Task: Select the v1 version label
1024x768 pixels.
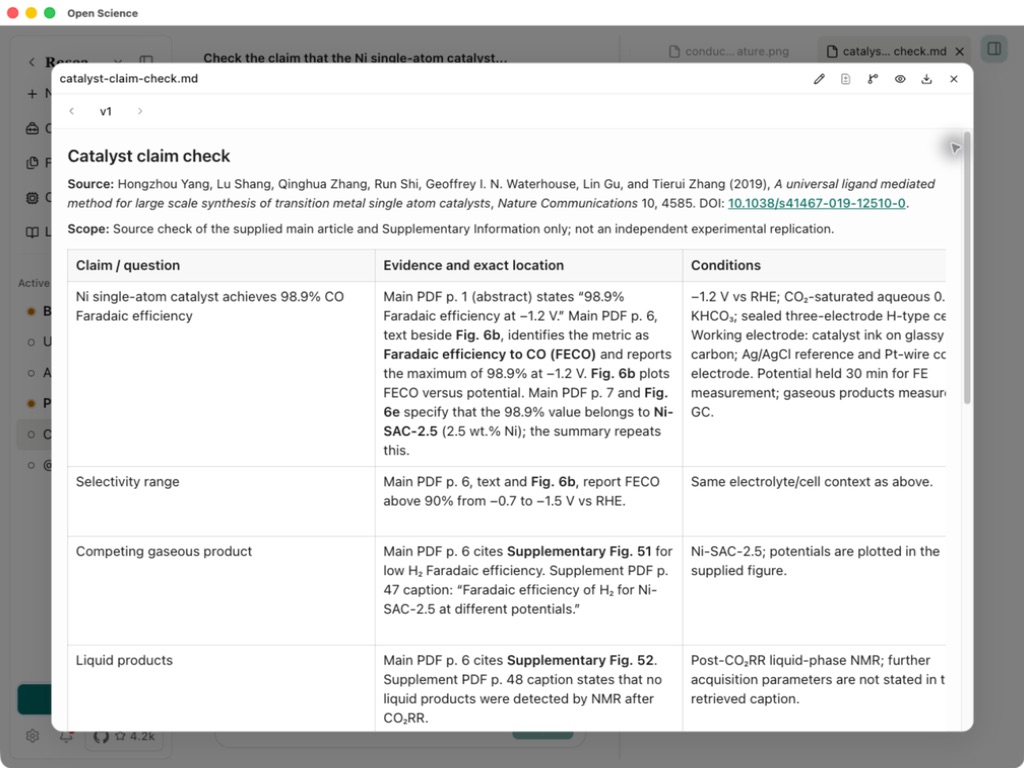Action: [106, 112]
